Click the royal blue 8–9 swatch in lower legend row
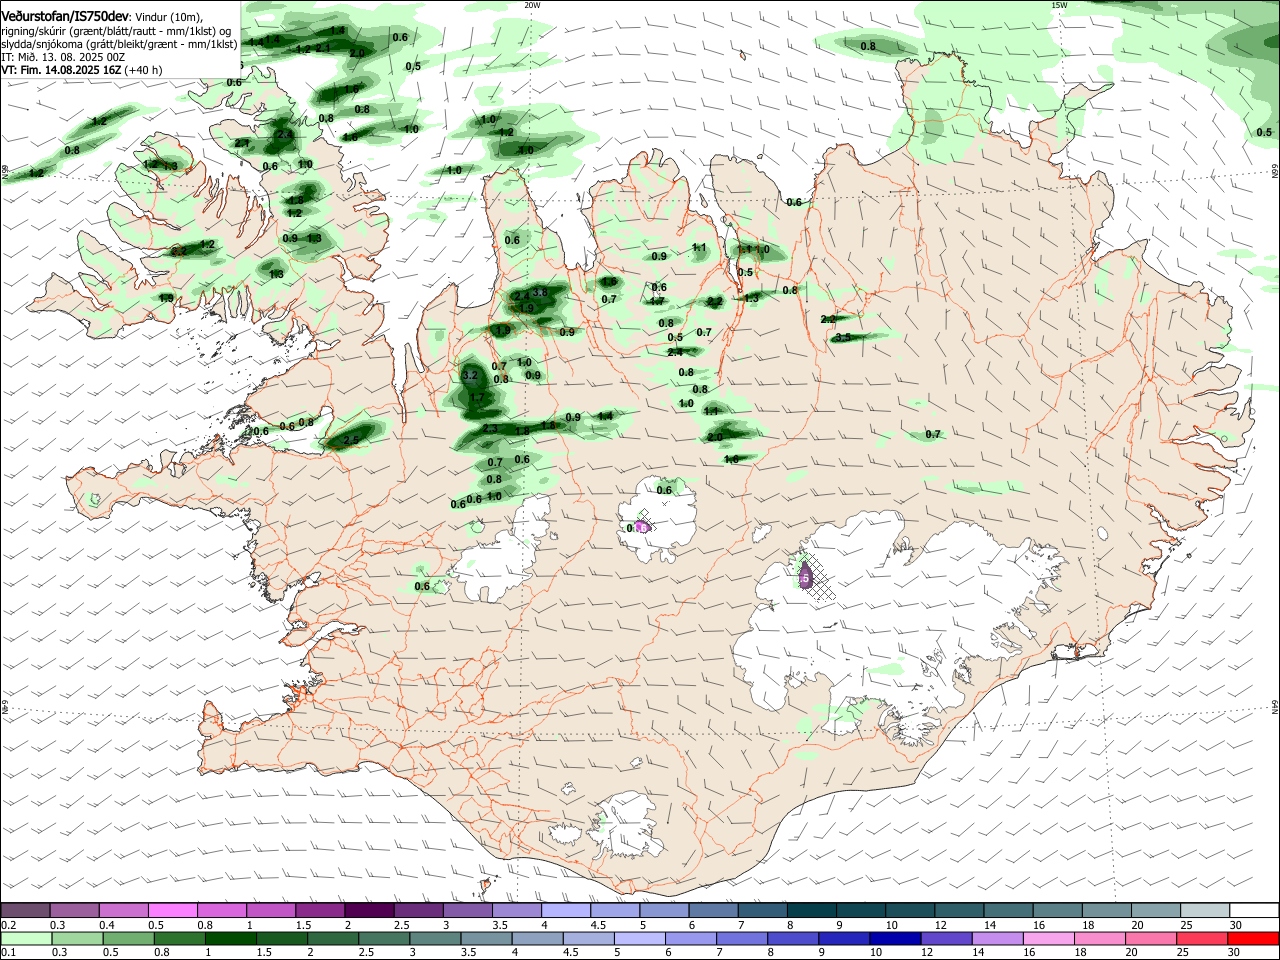The width and height of the screenshot is (1280, 960). [x=792, y=939]
